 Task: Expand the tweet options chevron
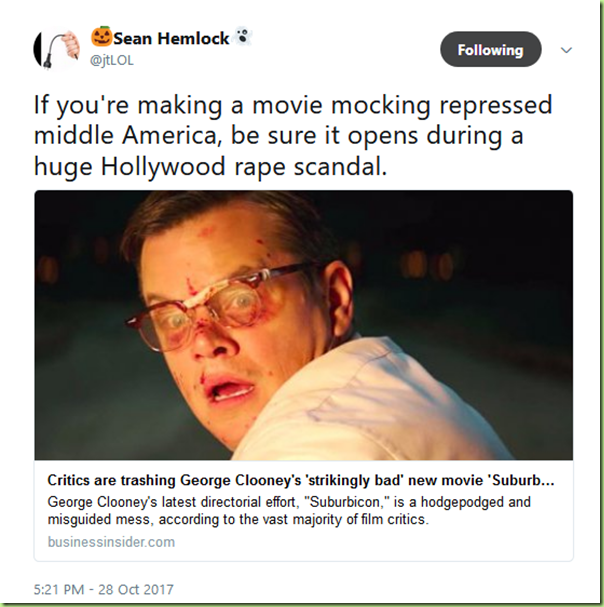566,50
